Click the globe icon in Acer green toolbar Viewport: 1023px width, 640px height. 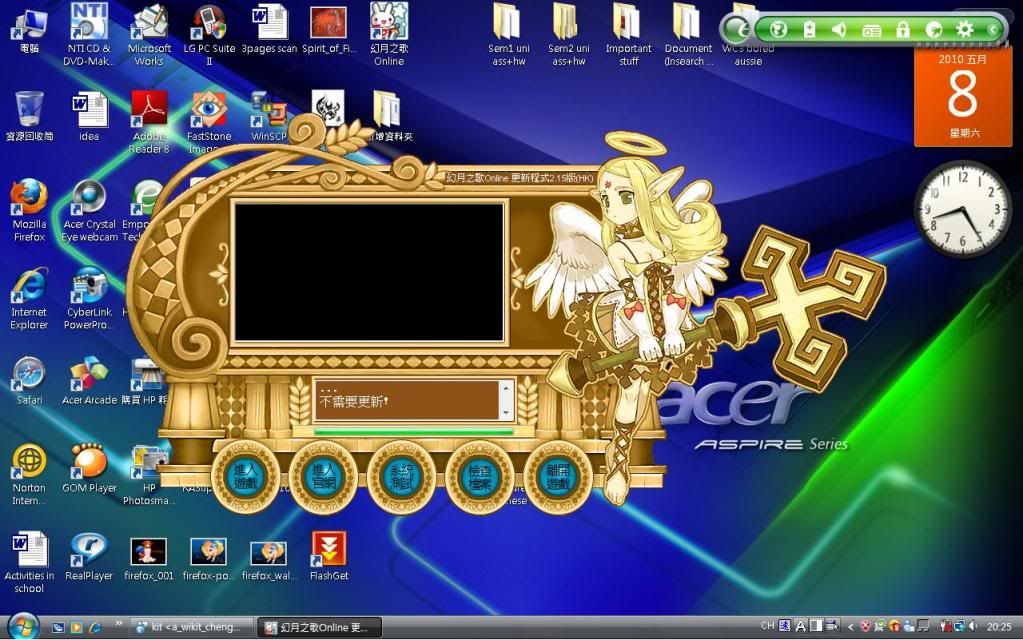[778, 29]
